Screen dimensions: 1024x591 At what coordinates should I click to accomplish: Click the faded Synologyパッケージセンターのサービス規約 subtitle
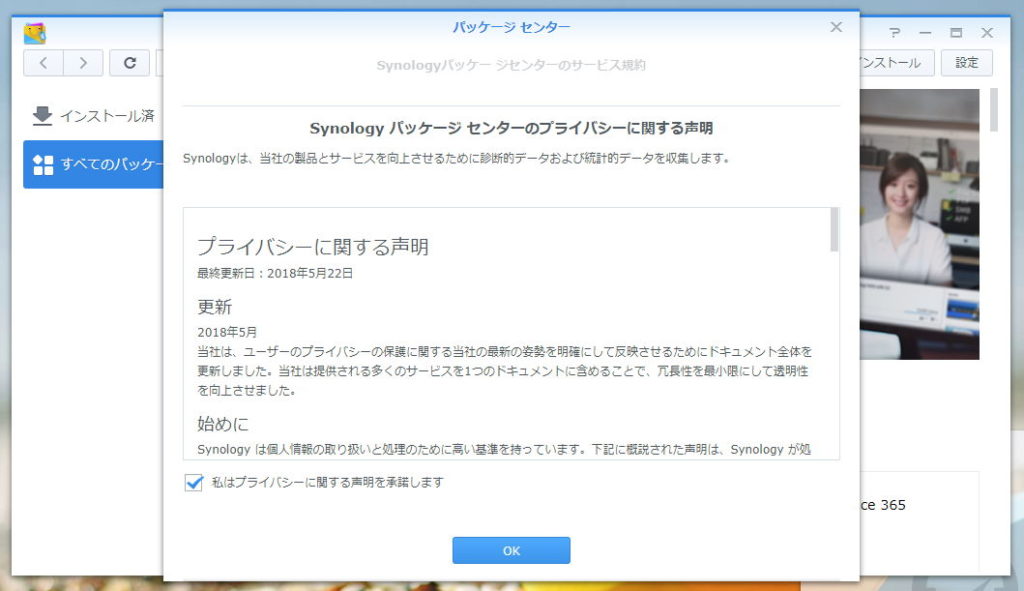click(x=511, y=65)
